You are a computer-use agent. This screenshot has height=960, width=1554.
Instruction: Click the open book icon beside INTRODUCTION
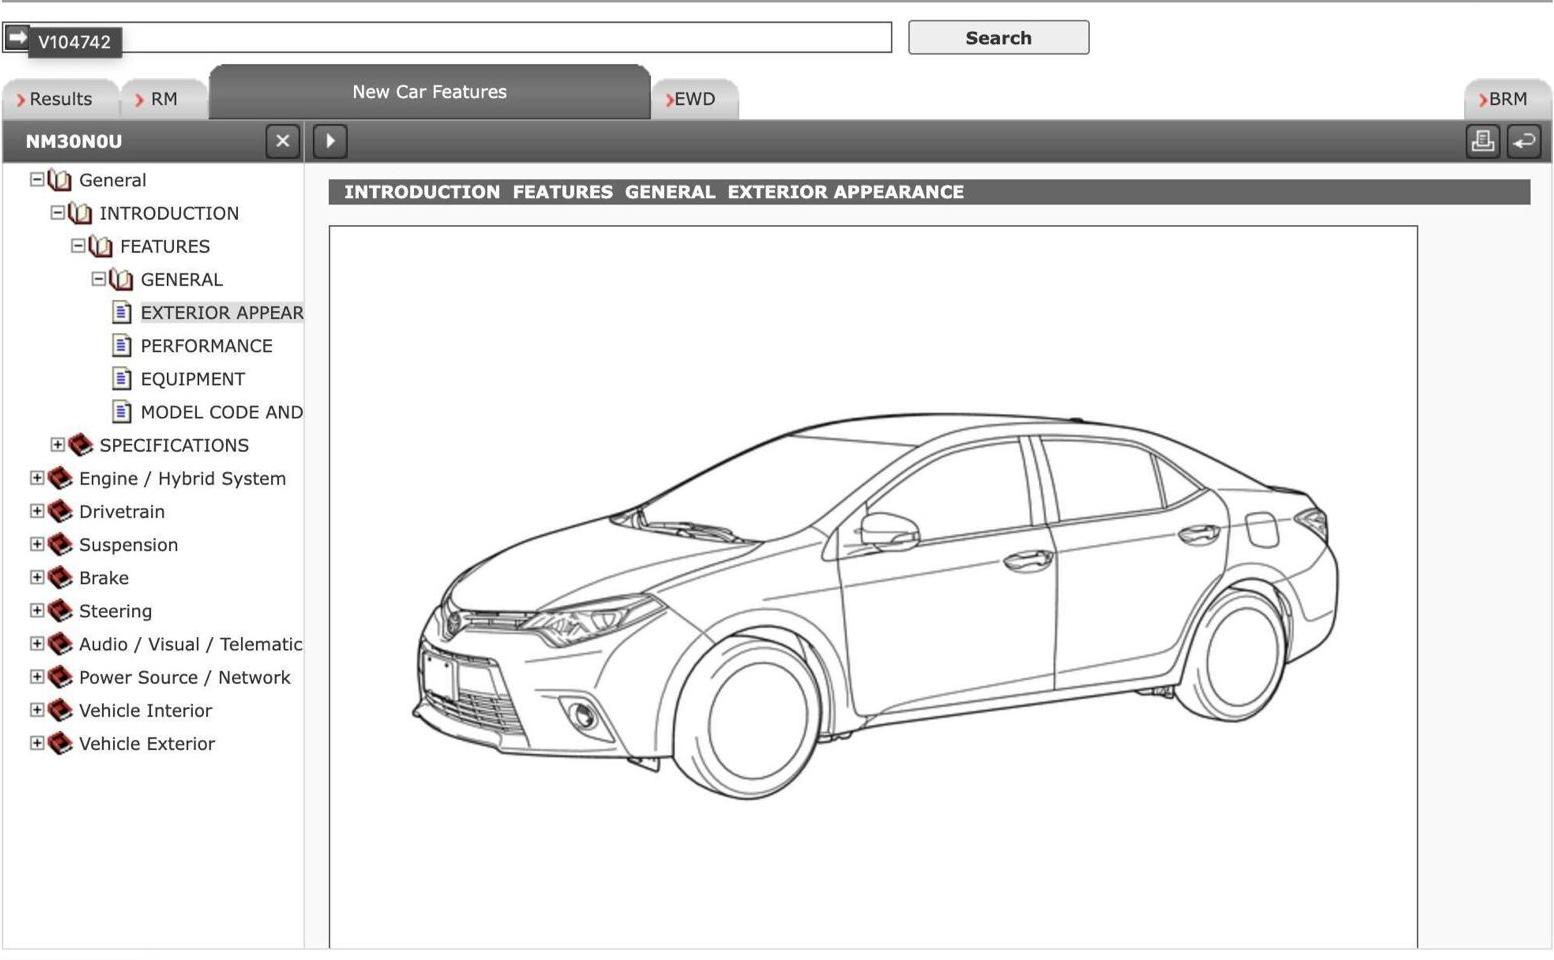[80, 213]
